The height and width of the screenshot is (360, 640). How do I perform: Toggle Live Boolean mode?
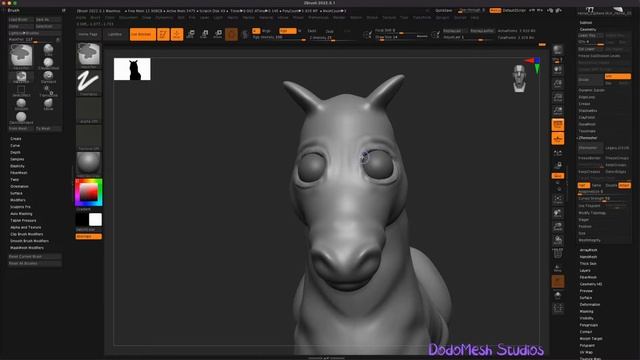(x=142, y=34)
